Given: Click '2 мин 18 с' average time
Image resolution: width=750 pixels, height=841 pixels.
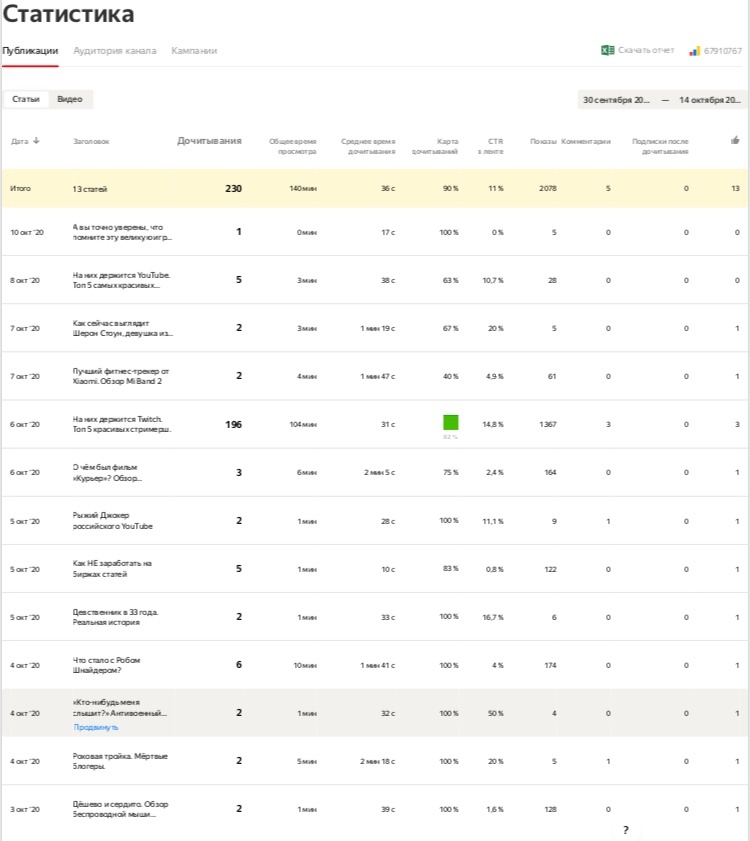Looking at the screenshot, I should (x=379, y=761).
